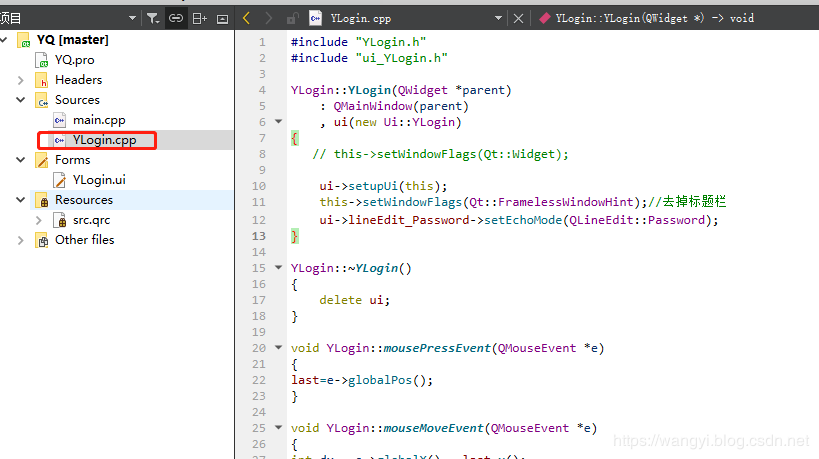Select YLogin.cpp in the project tree
Image resolution: width=819 pixels, height=459 pixels.
coord(104,140)
